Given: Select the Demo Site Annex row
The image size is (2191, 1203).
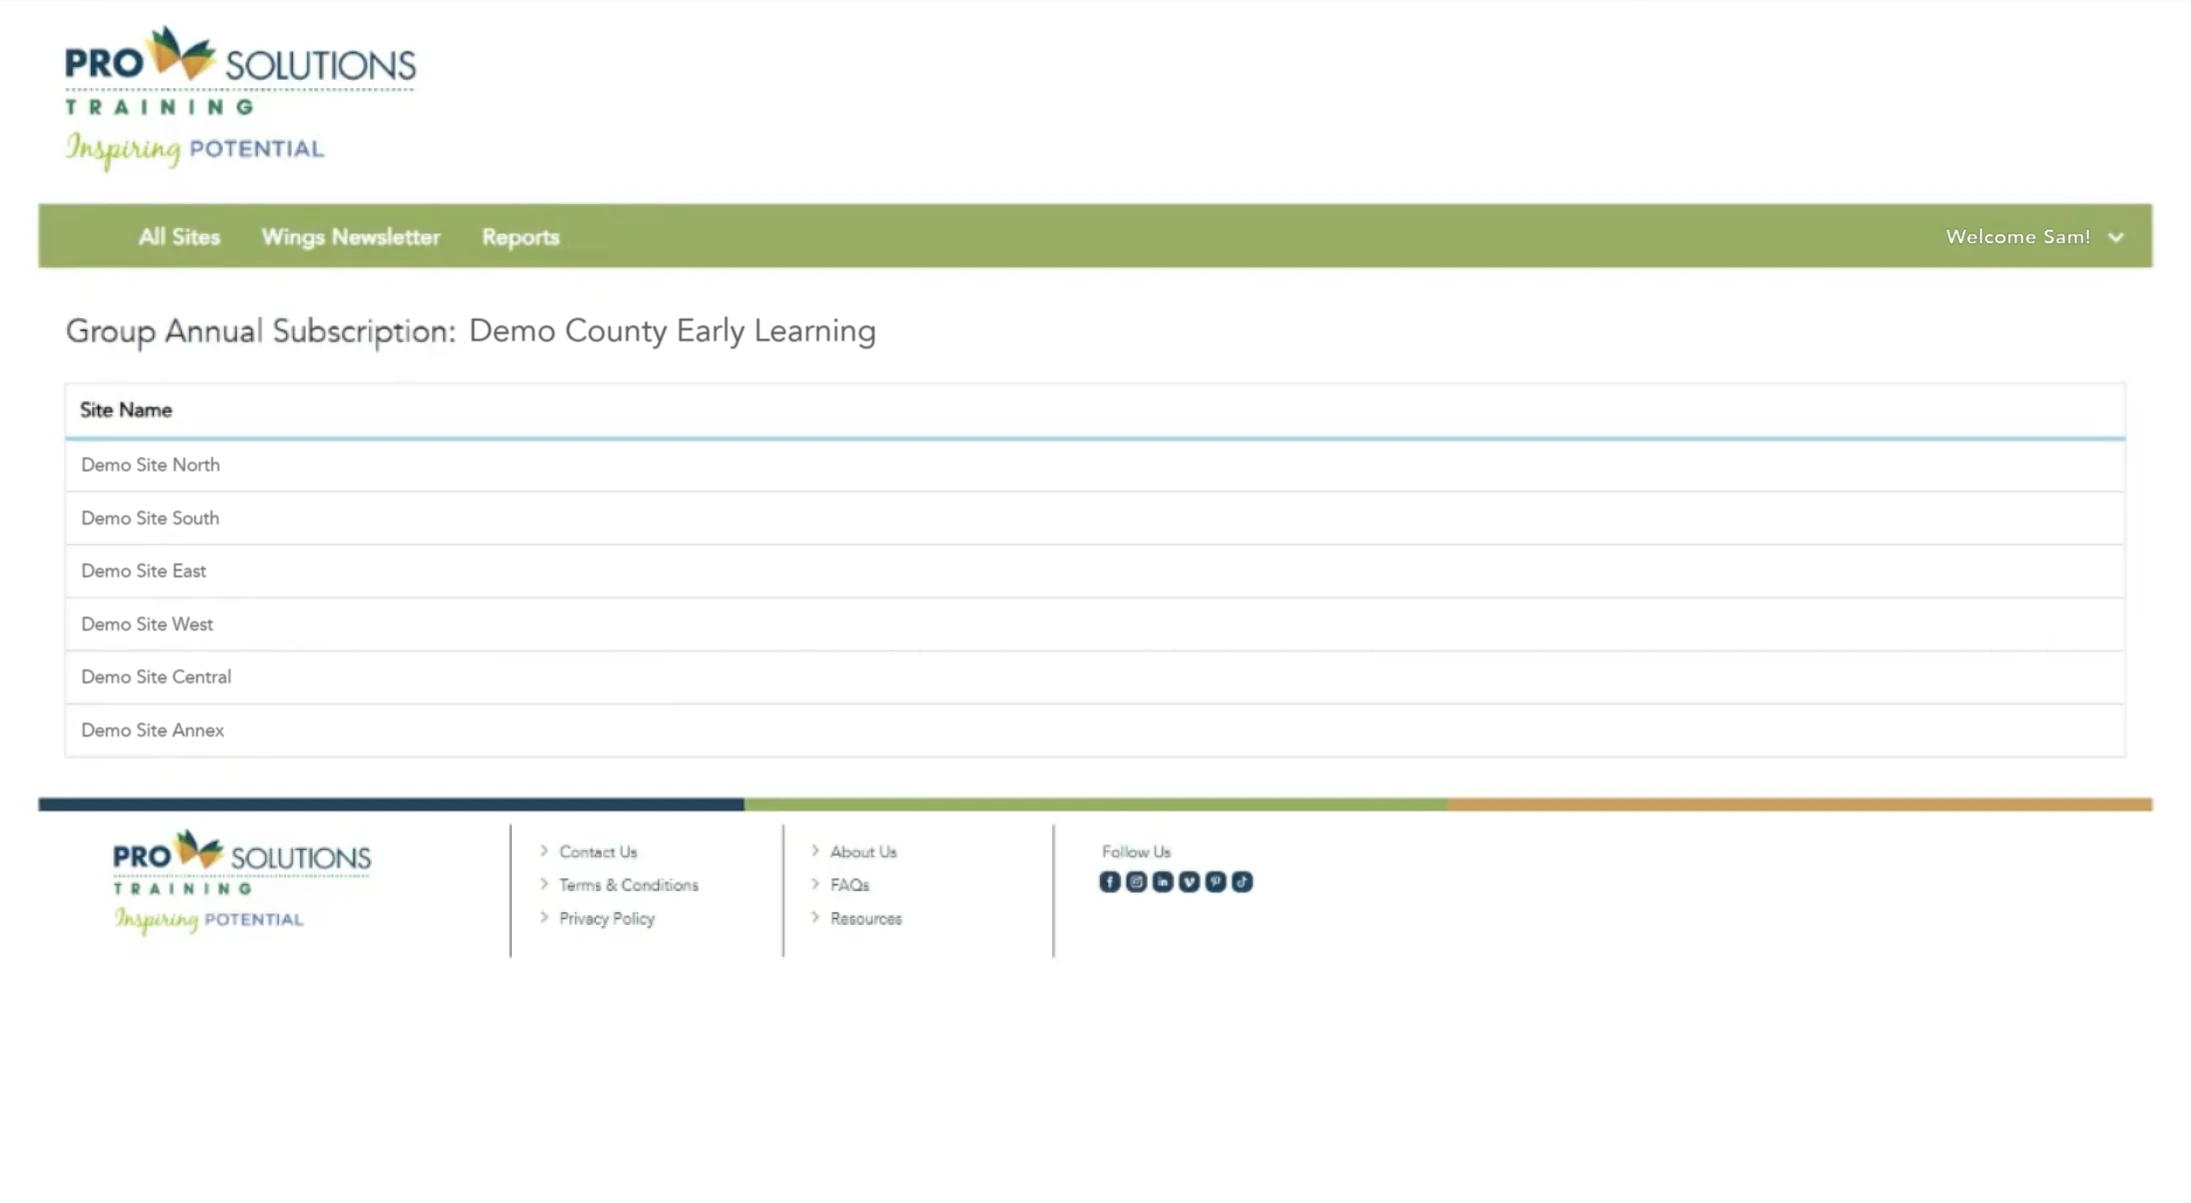Looking at the screenshot, I should click(x=1095, y=730).
